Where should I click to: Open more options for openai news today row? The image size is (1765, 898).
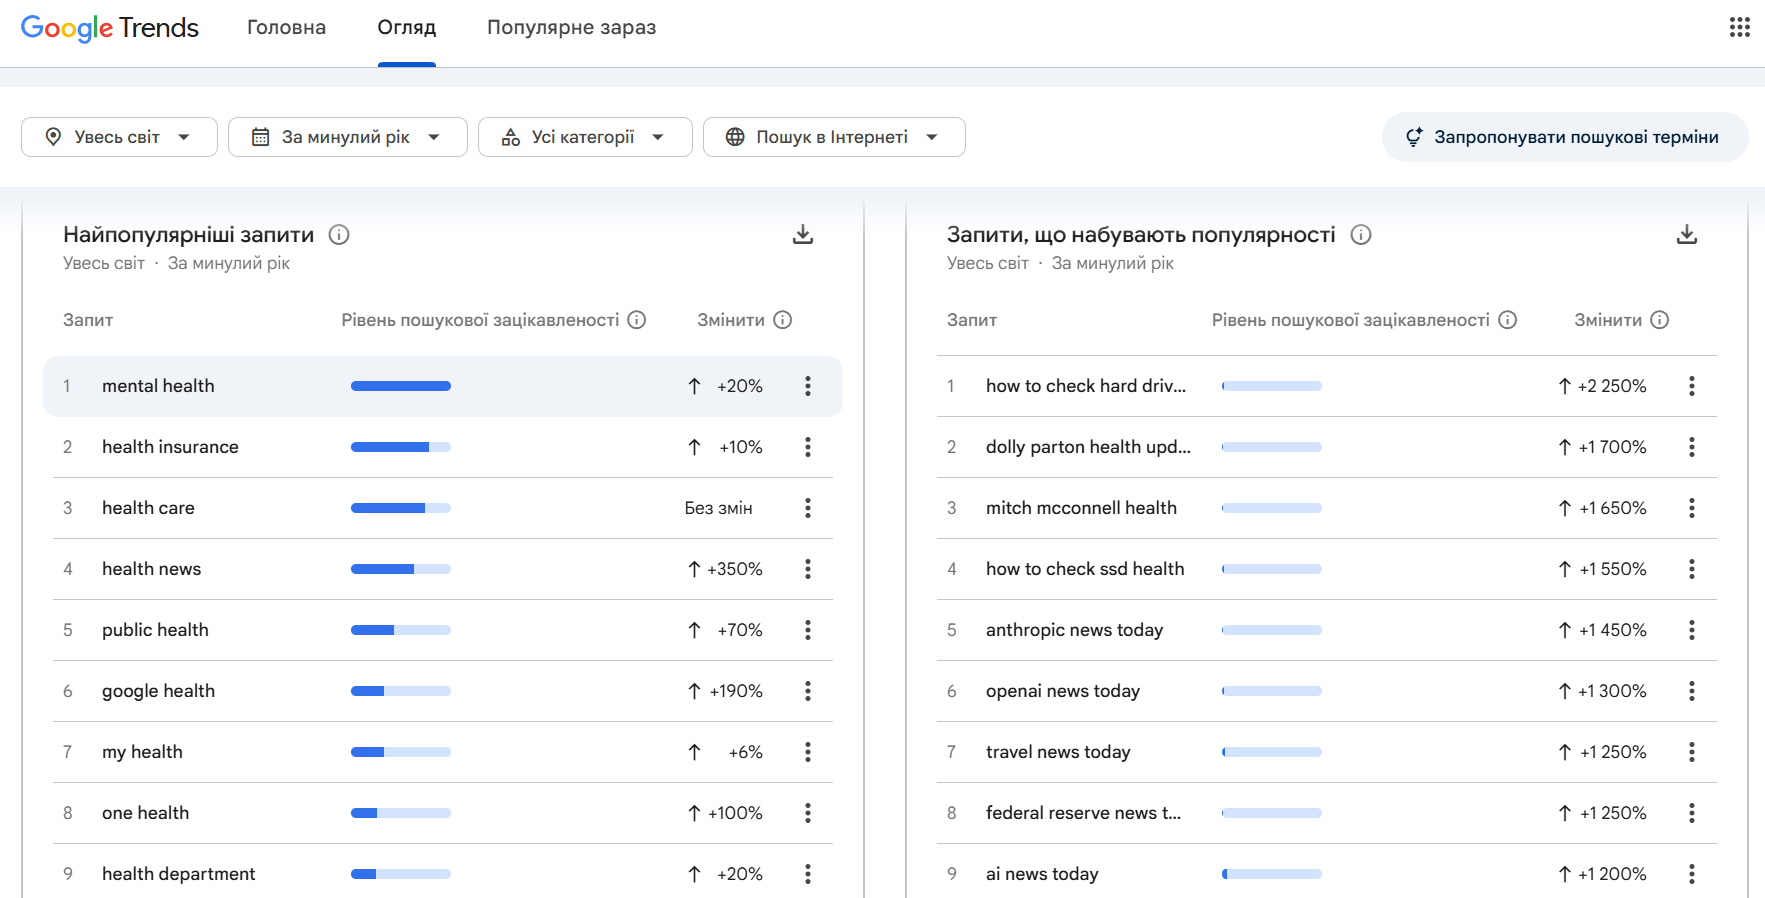(1692, 691)
